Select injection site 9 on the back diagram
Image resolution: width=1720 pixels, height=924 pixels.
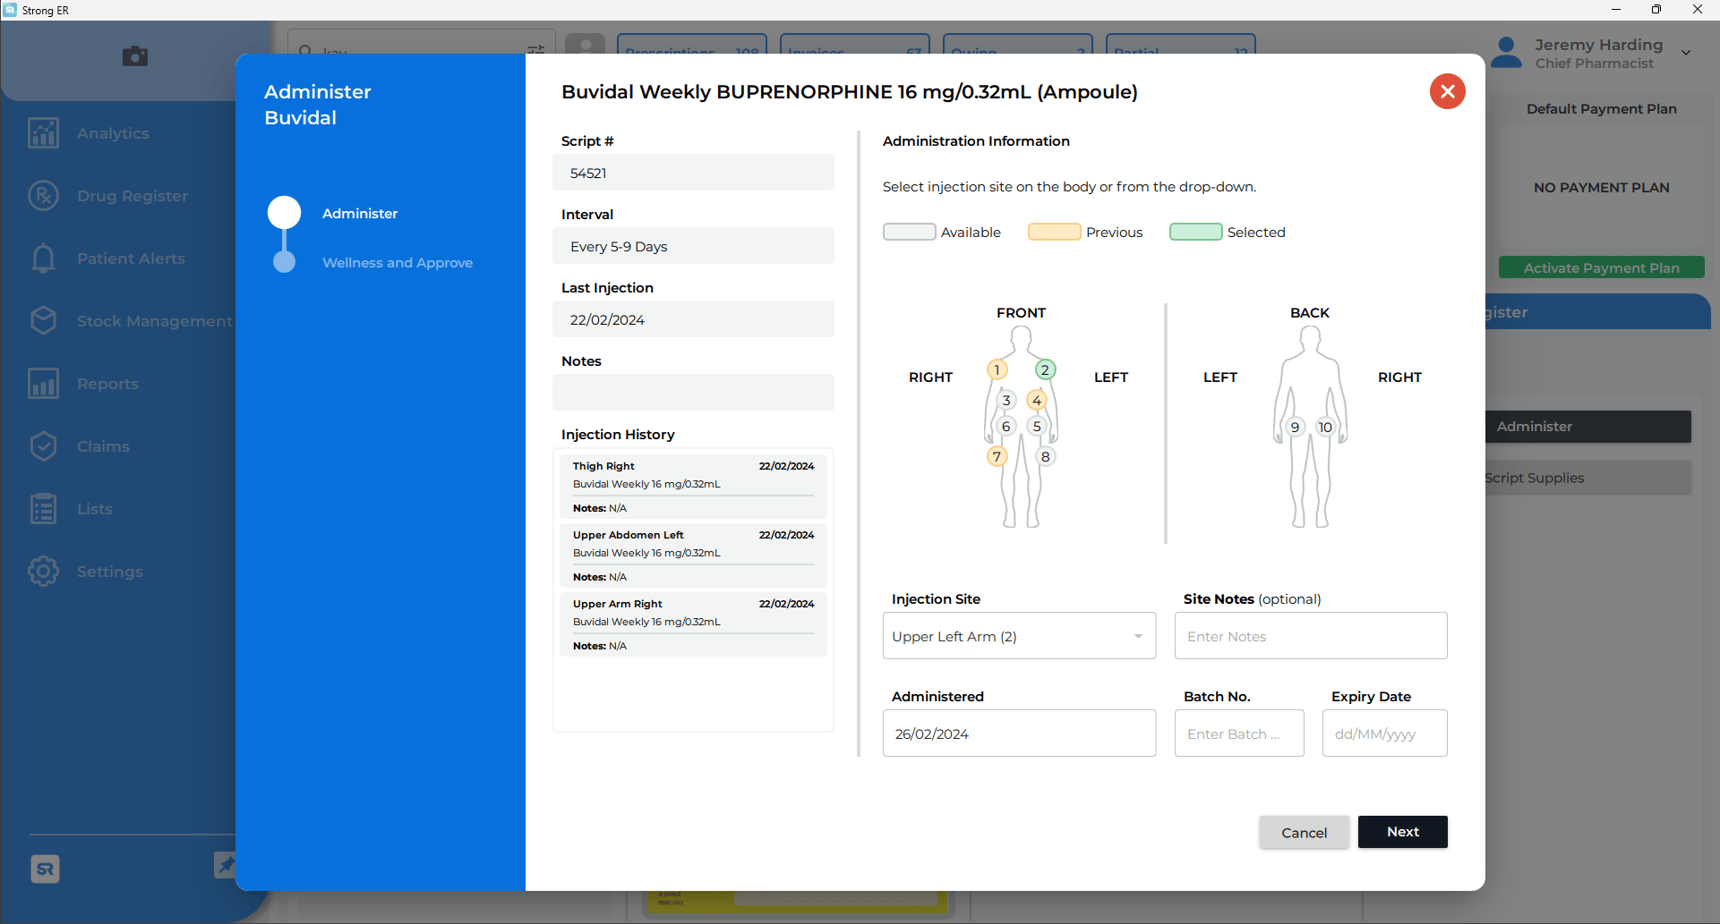coord(1295,426)
